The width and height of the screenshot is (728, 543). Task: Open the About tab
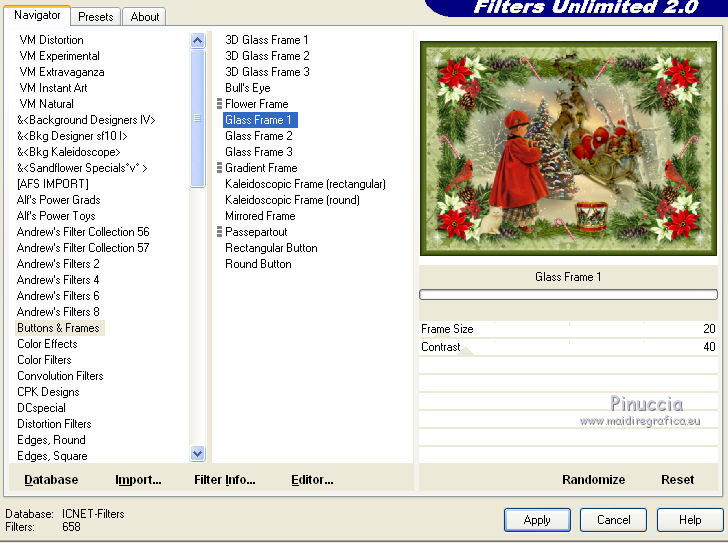click(x=144, y=17)
